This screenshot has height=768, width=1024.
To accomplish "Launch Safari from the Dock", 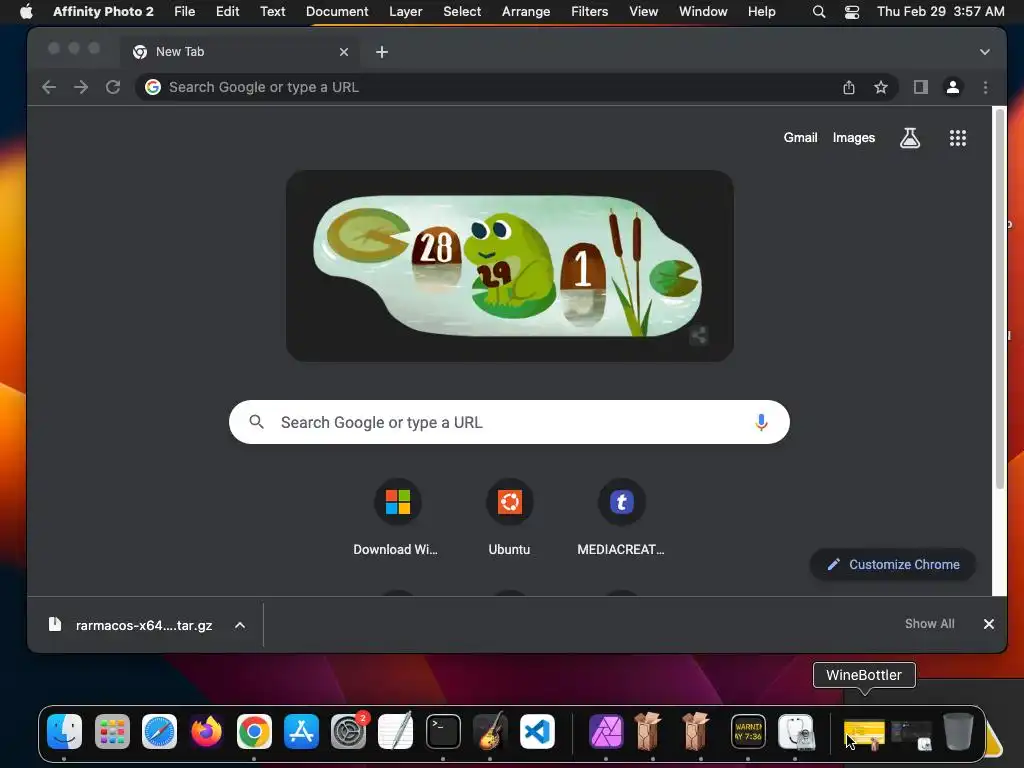I will tap(159, 731).
